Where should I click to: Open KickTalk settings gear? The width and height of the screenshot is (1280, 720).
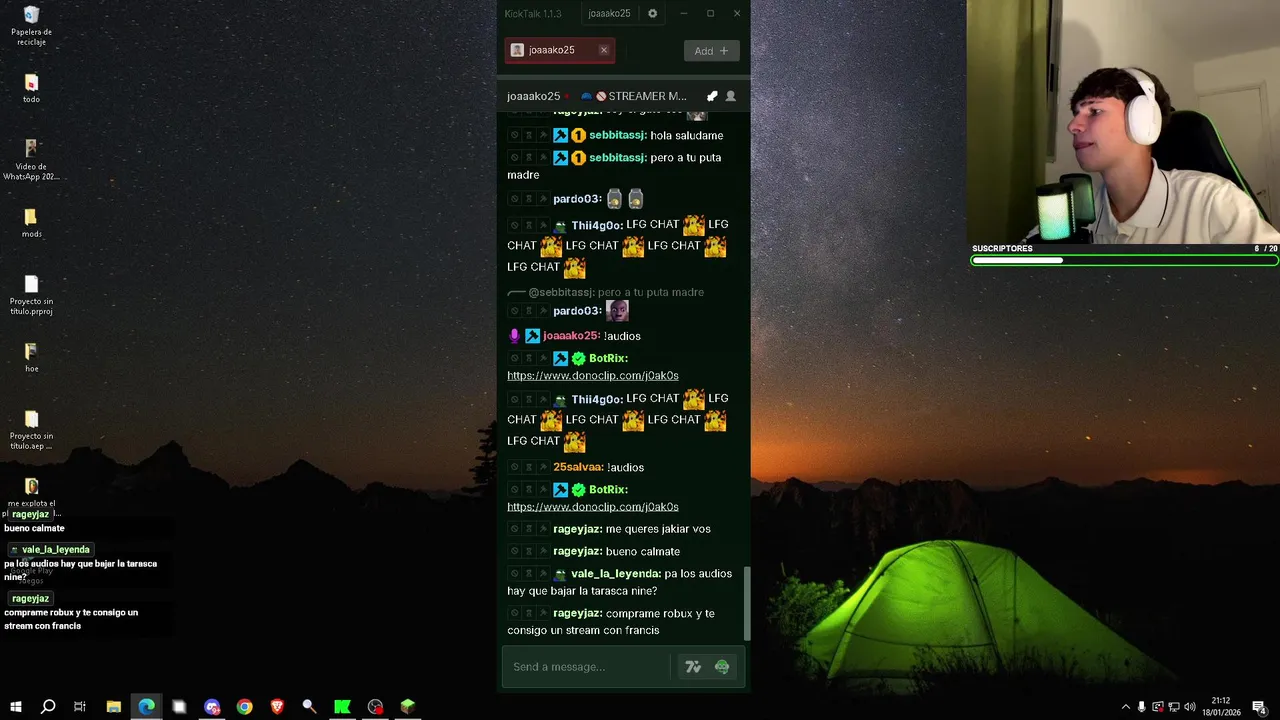(x=653, y=14)
